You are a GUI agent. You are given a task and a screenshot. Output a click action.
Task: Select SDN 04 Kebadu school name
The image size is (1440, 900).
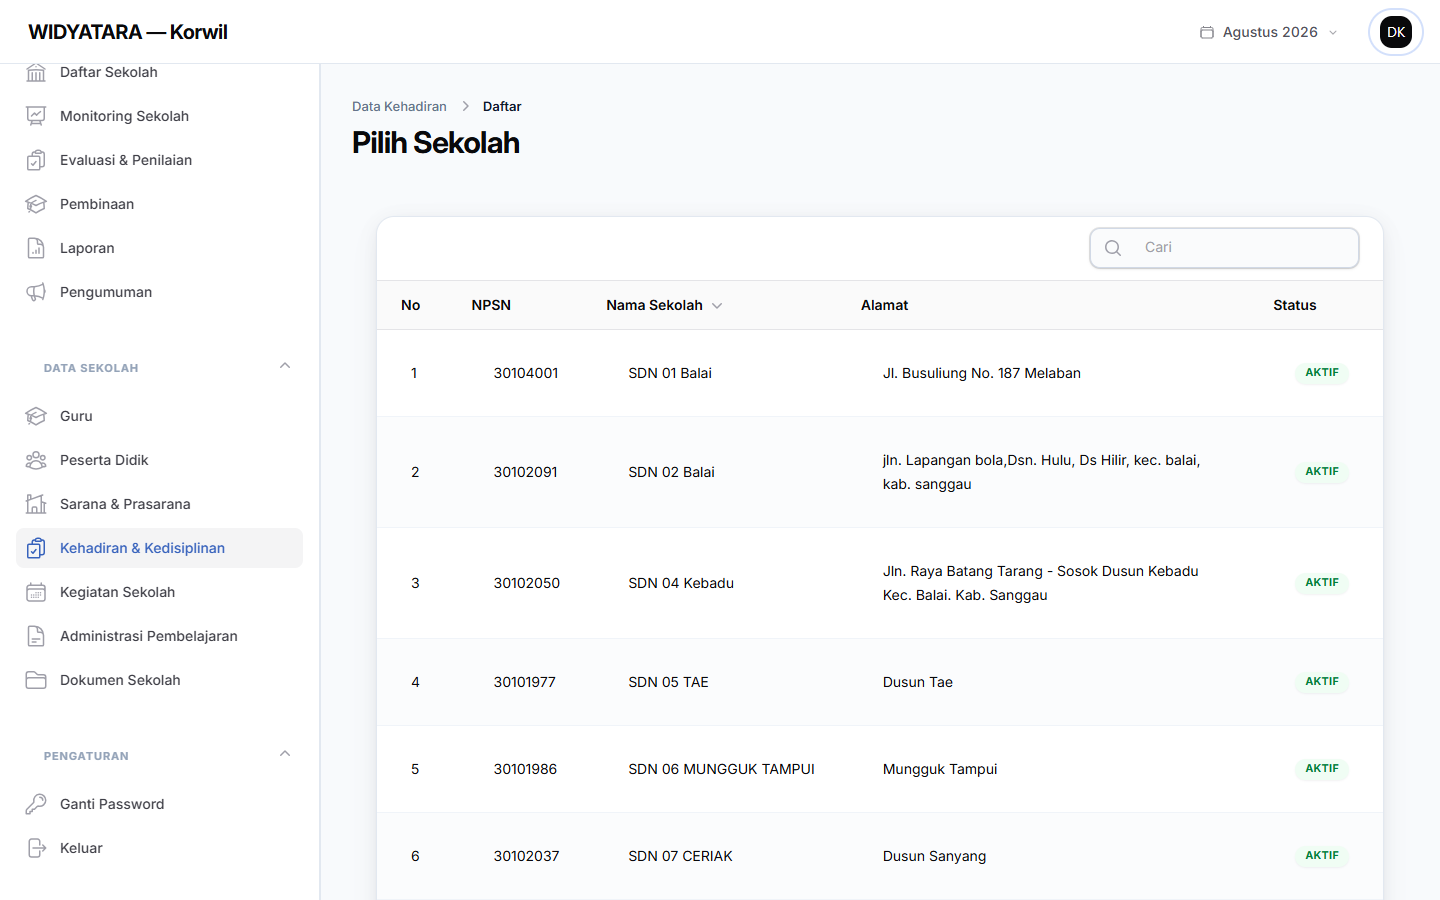[681, 583]
